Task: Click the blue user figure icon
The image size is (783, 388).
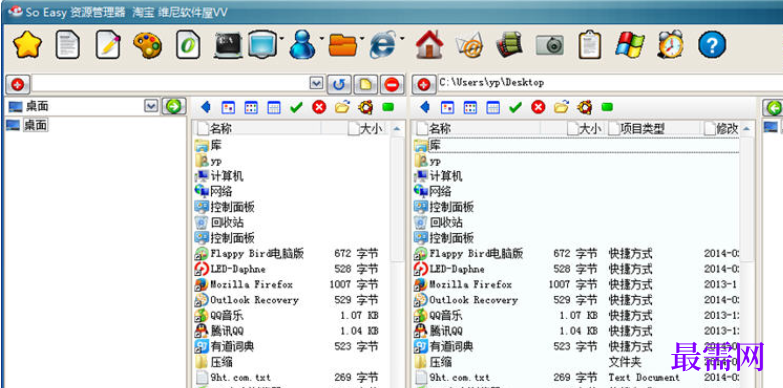Action: point(303,45)
